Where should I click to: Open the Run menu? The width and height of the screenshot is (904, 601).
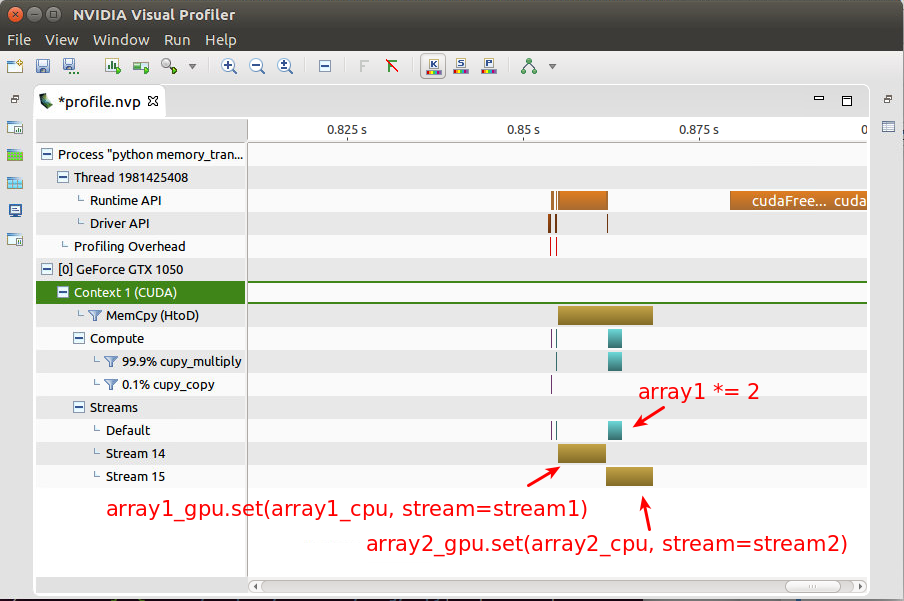(x=177, y=40)
